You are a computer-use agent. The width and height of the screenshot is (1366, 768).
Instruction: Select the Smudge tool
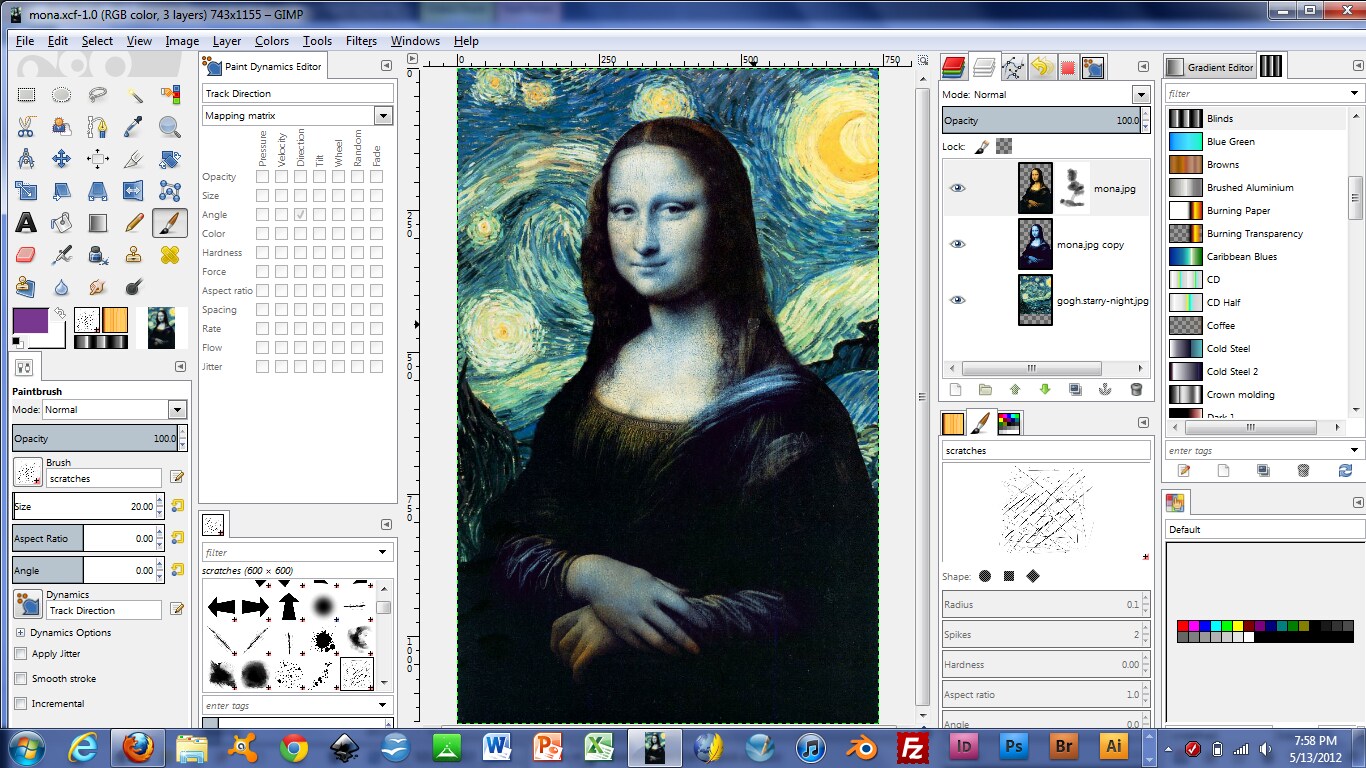(x=98, y=286)
